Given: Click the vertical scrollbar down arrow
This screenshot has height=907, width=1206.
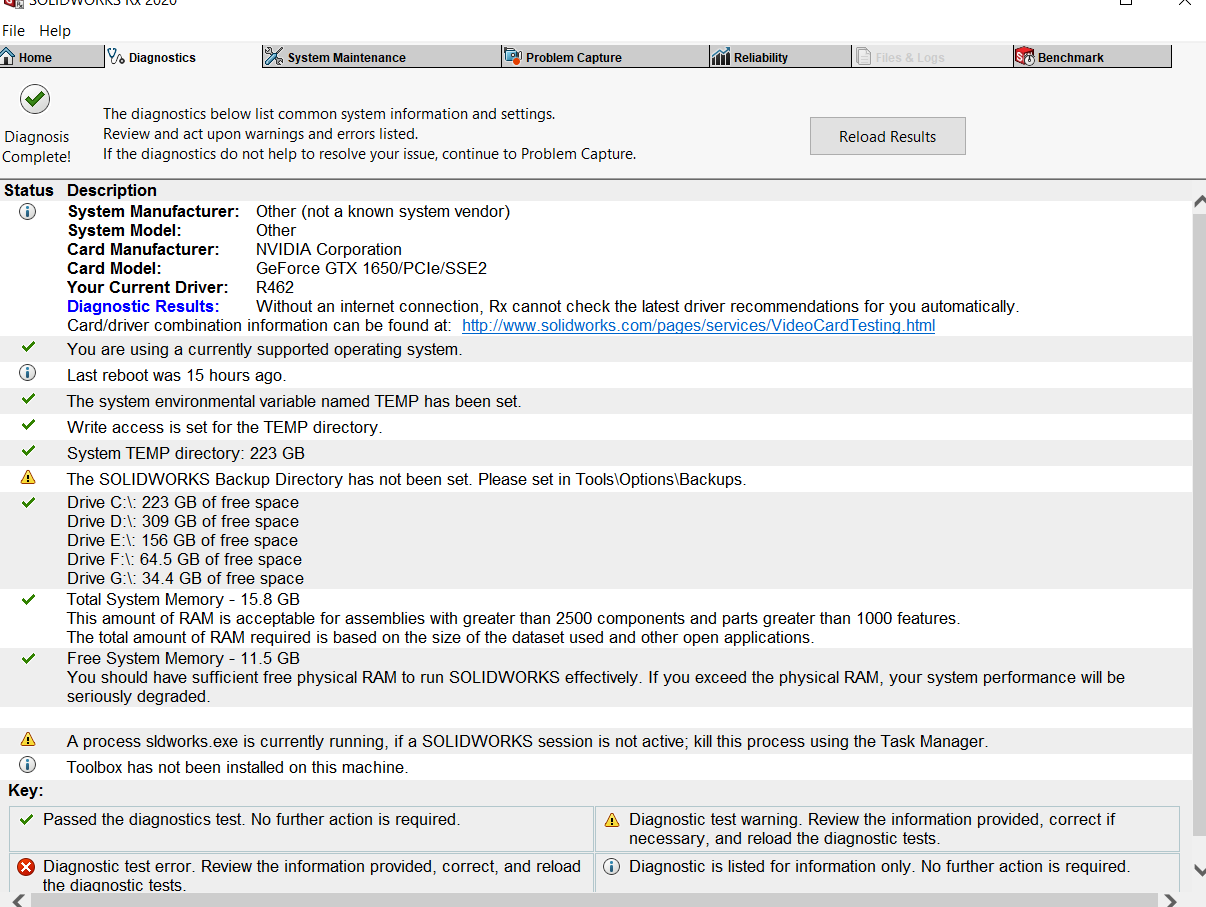Looking at the screenshot, I should coord(1199,870).
